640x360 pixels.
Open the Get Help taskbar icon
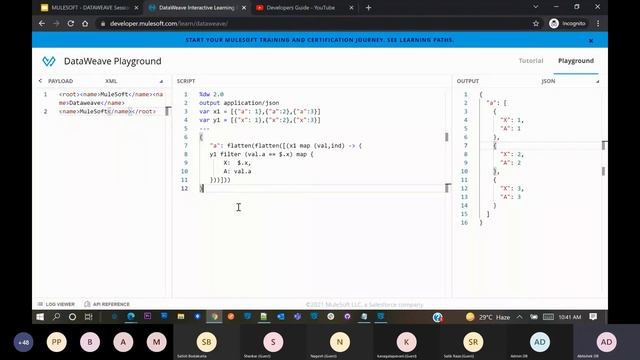pos(438,317)
